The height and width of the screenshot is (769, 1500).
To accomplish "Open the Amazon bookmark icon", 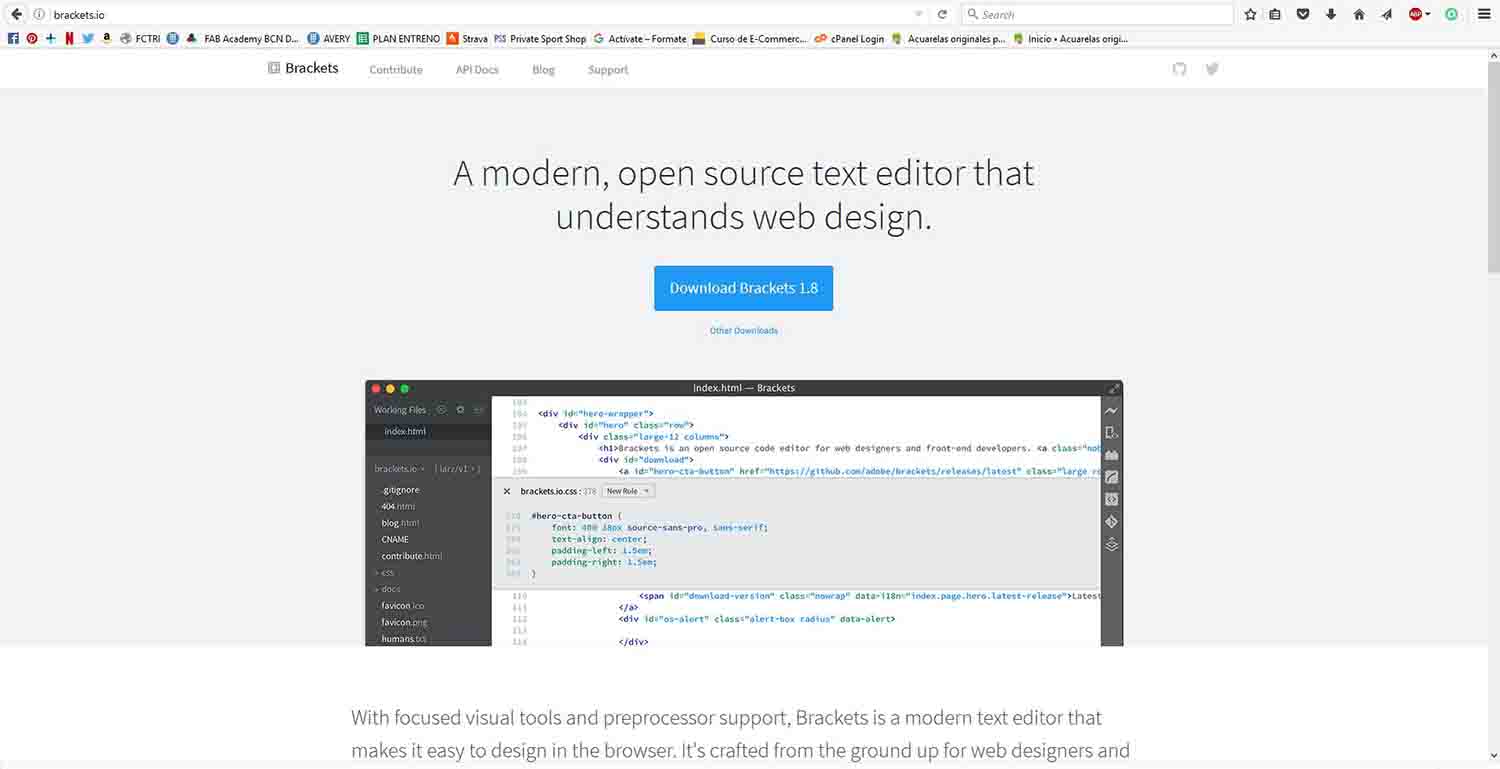I will (x=107, y=39).
